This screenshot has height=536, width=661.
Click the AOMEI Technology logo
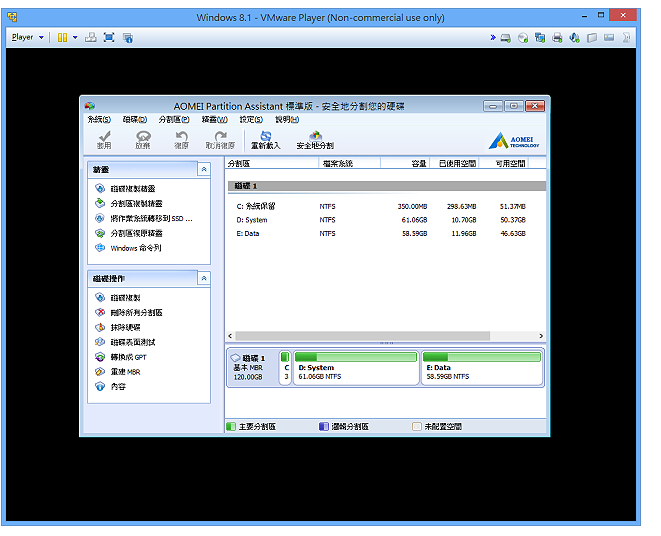(x=514, y=140)
